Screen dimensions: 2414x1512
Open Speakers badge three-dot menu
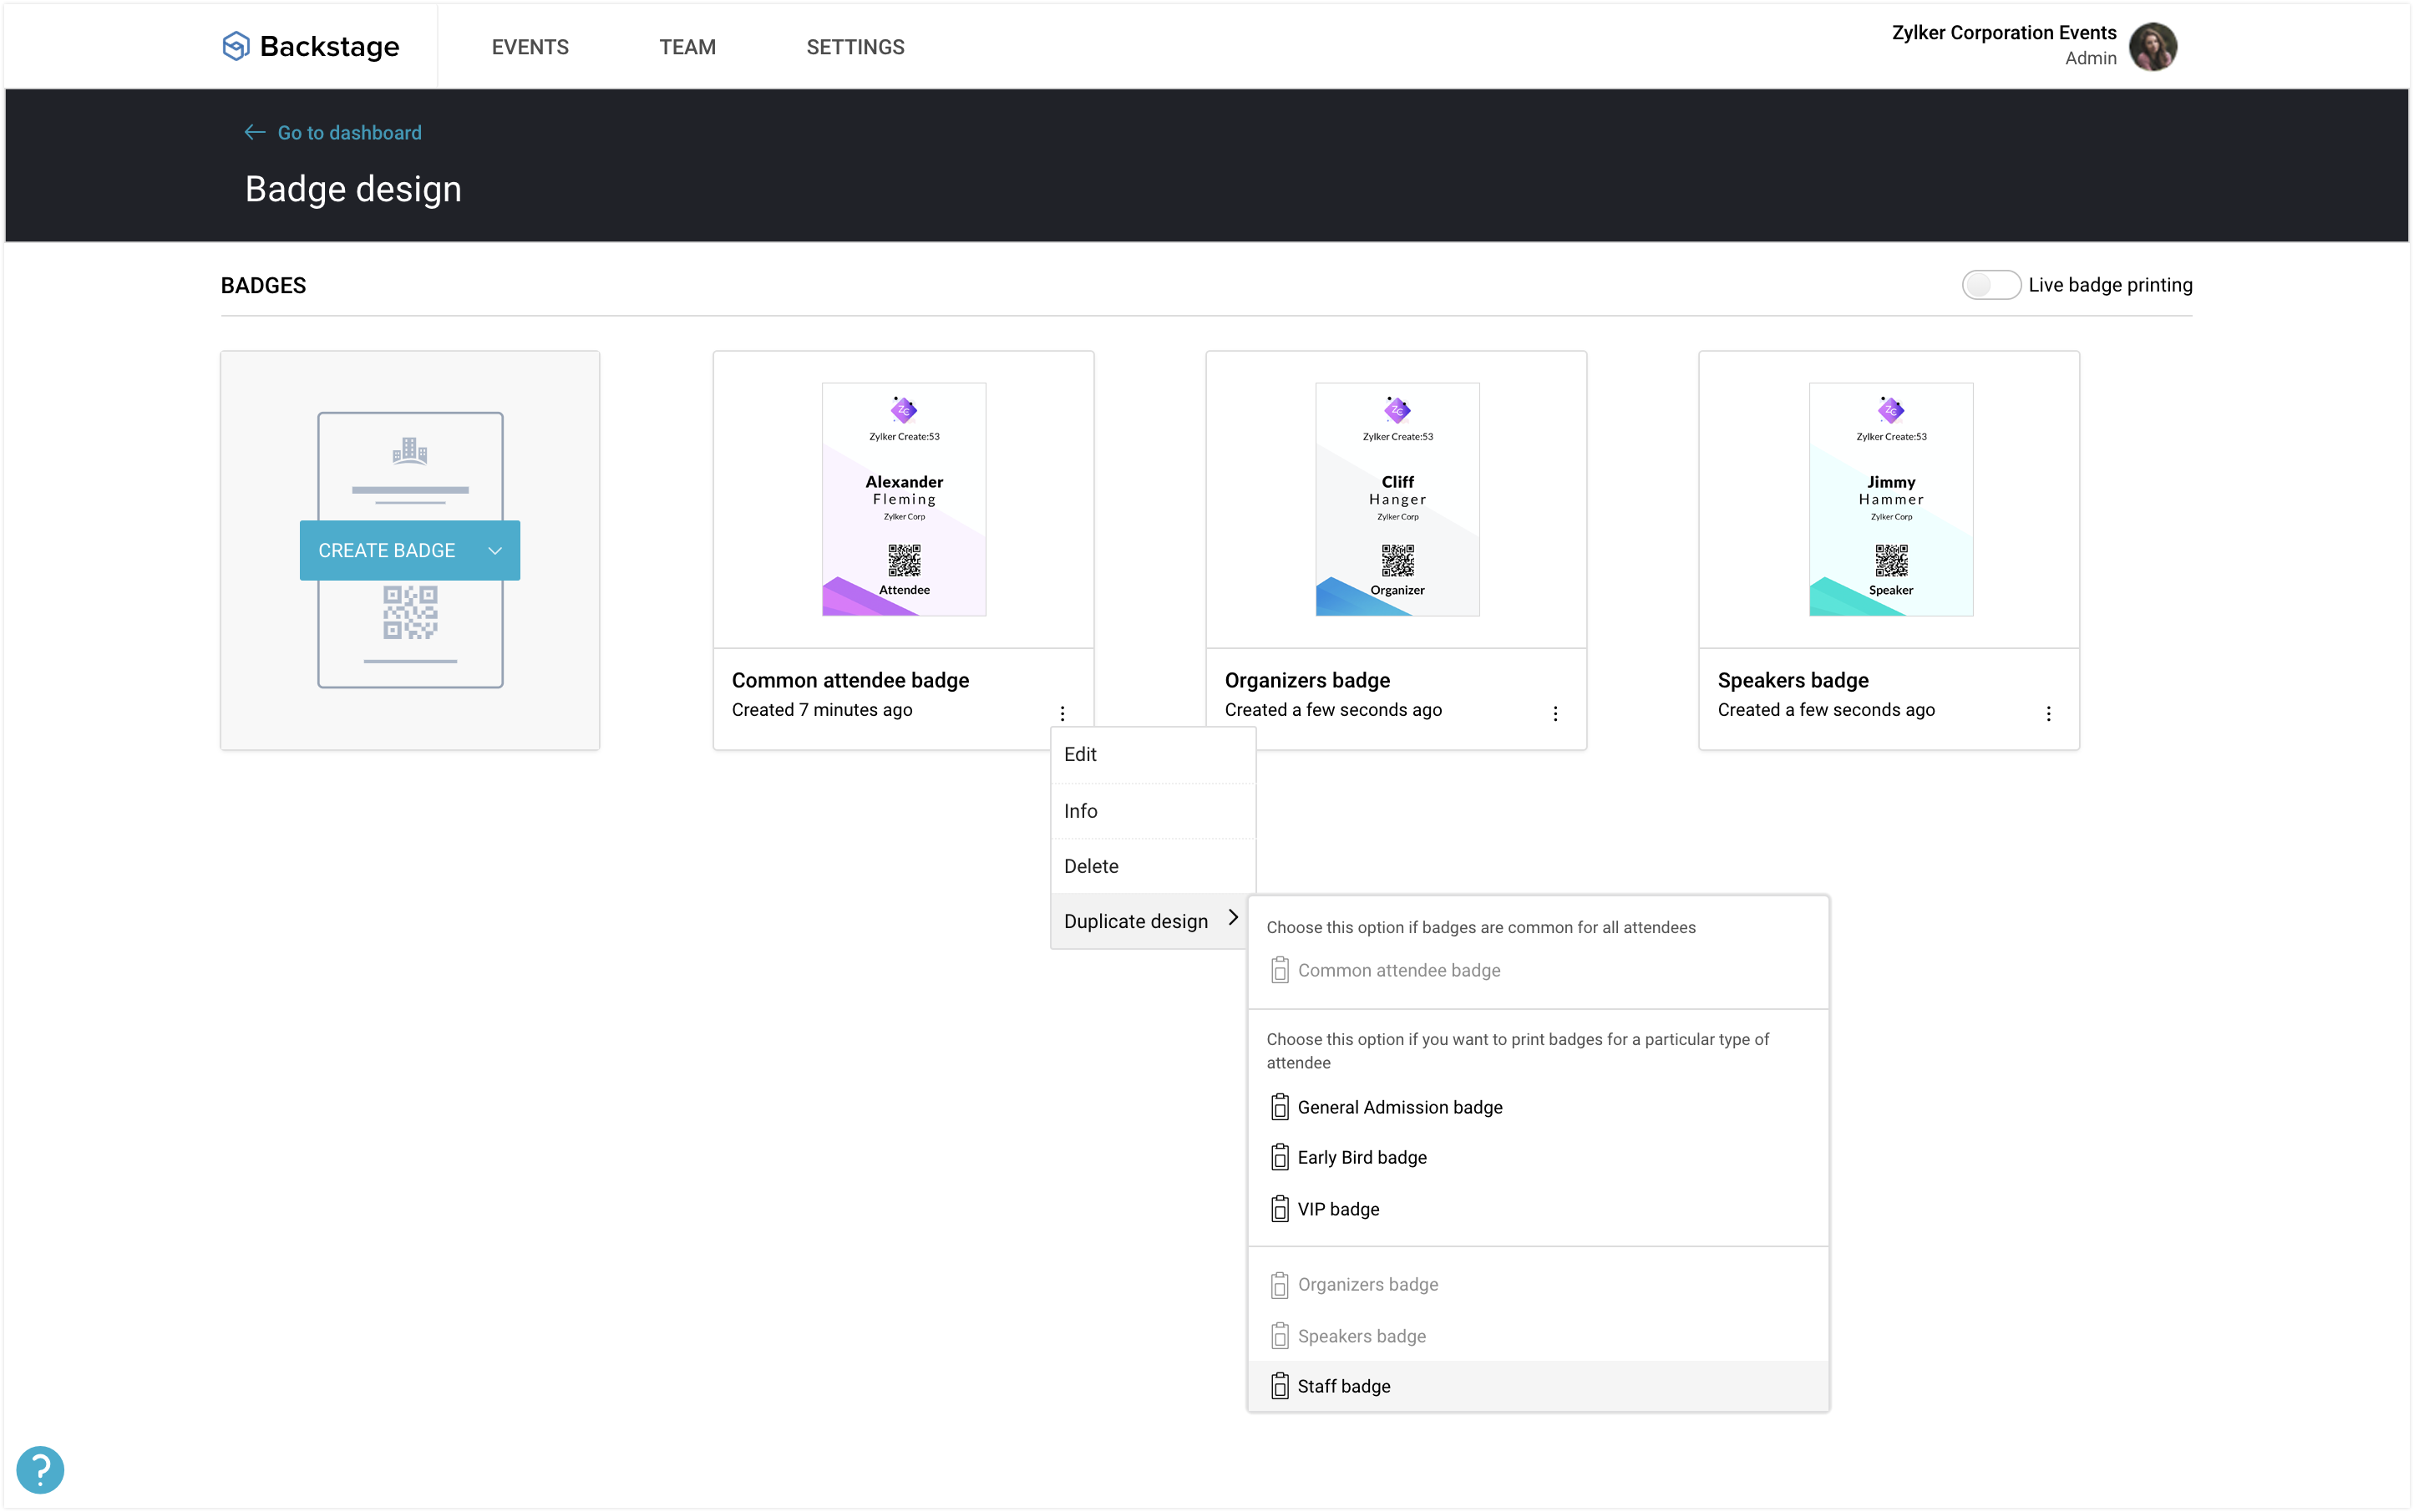(x=2048, y=713)
